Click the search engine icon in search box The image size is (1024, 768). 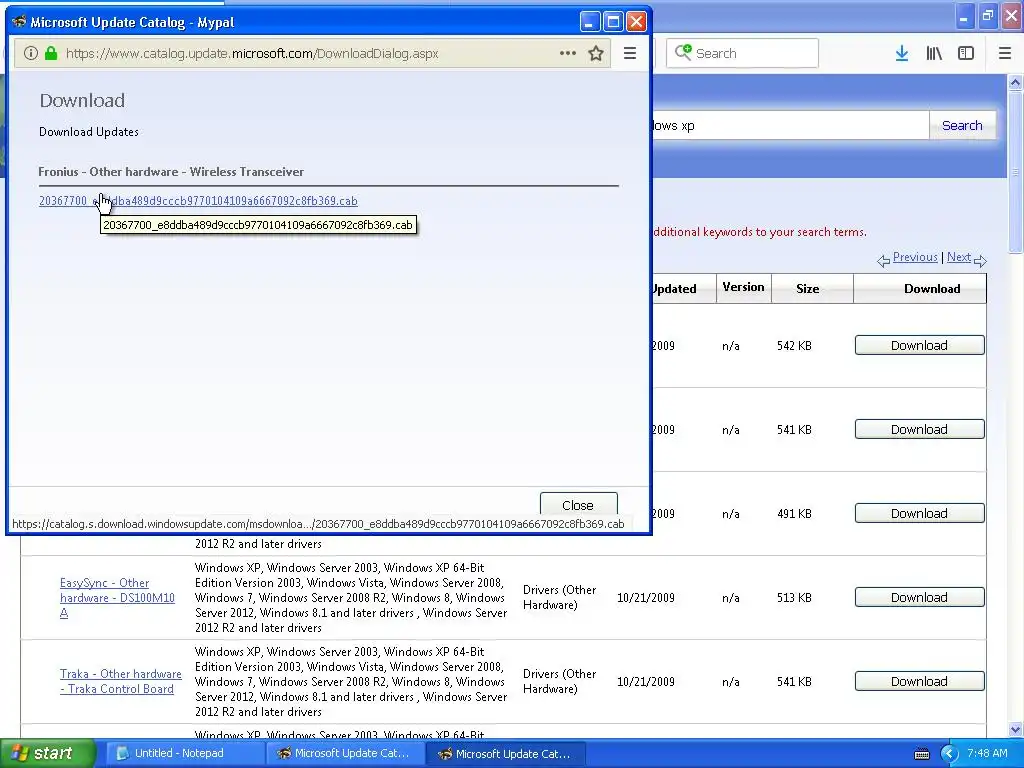click(683, 52)
